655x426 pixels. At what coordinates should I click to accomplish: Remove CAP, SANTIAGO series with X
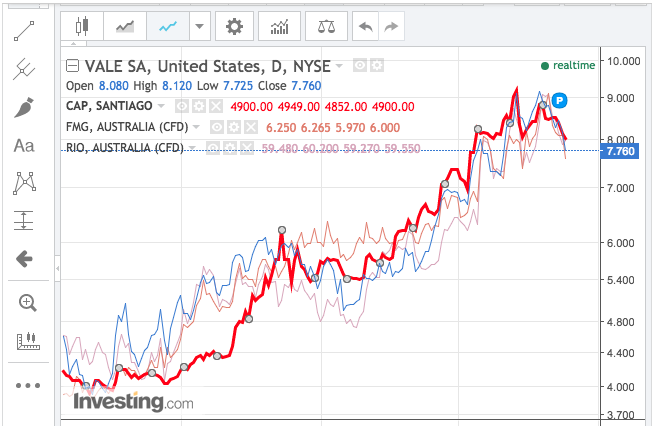(216, 106)
